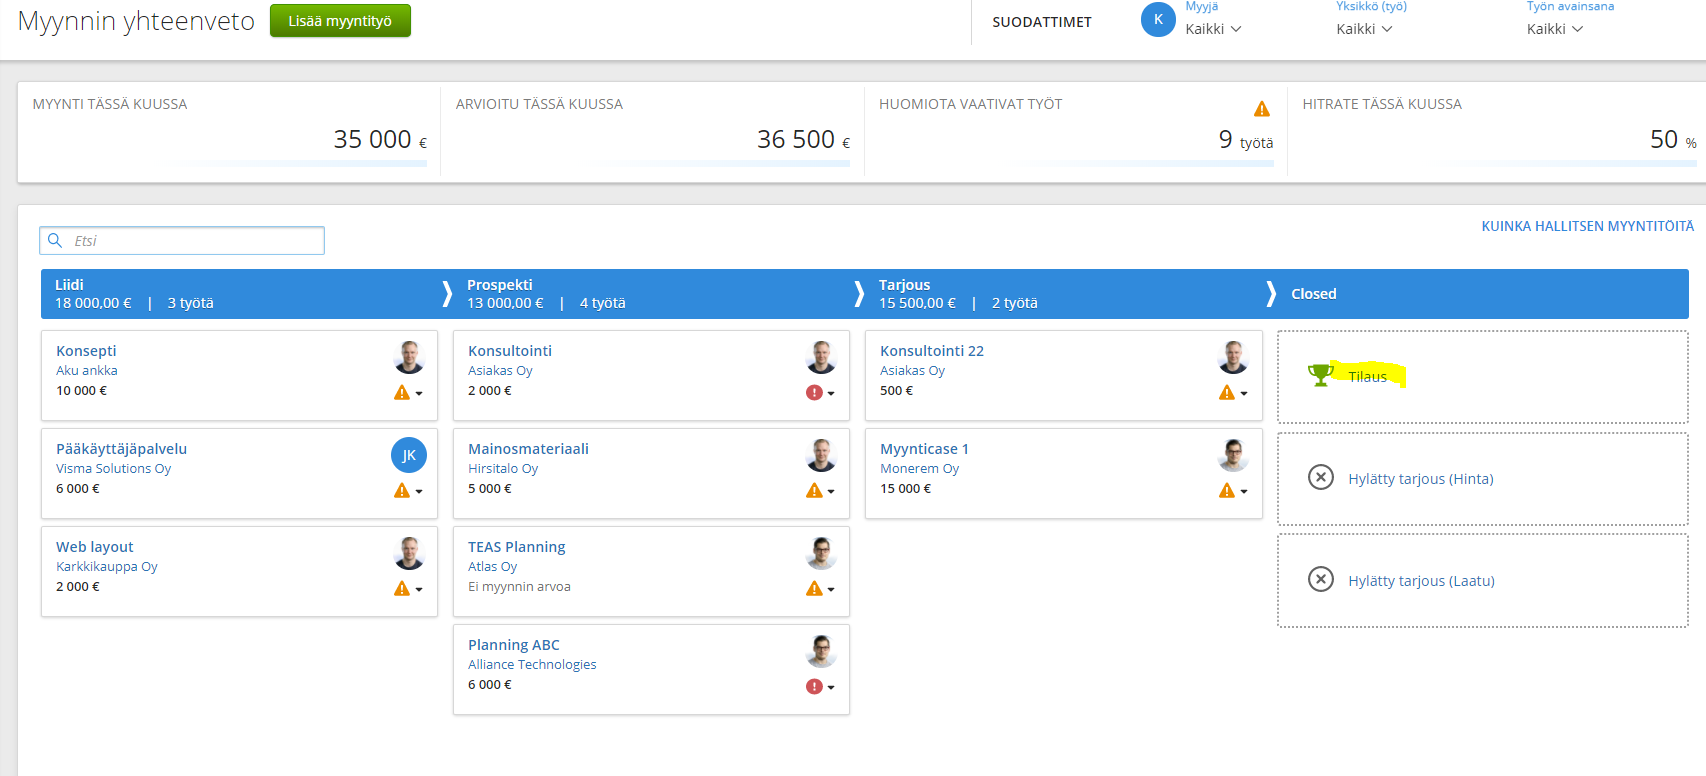Open the Mainosmateriaali sales case
1706x776 pixels.
point(528,449)
